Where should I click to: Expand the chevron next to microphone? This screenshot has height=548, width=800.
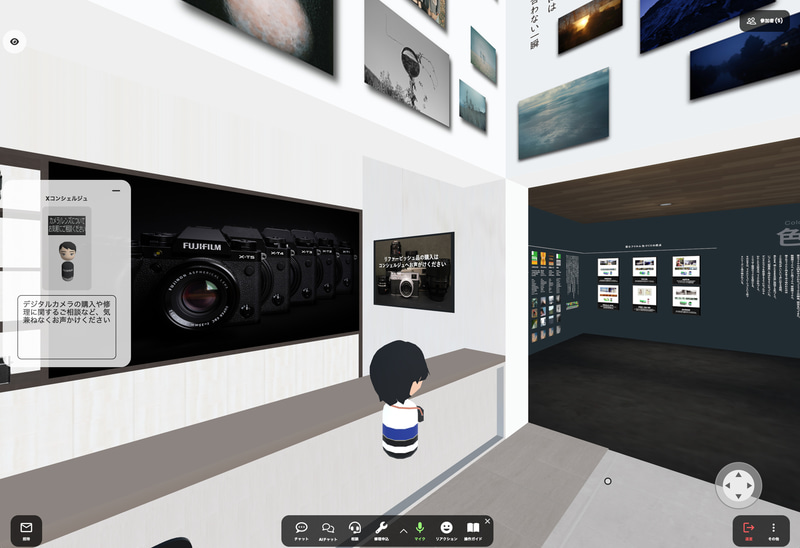coord(404,531)
